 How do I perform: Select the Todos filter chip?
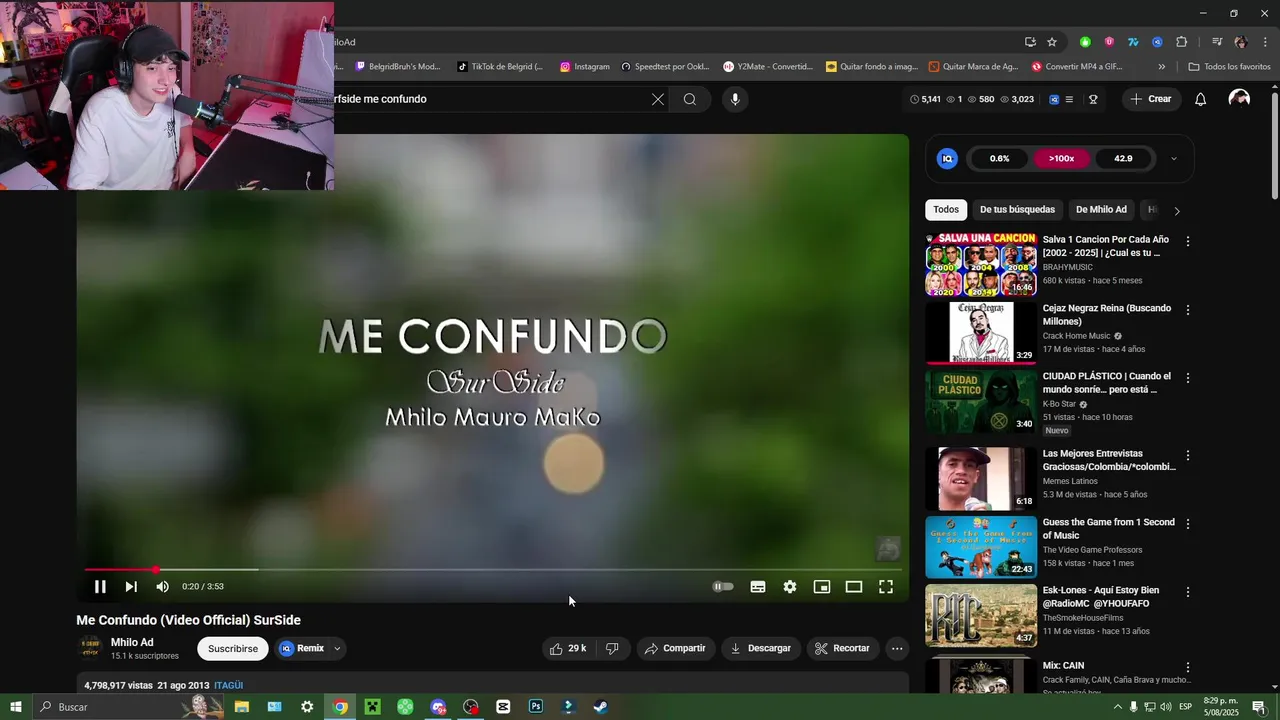pos(946,210)
